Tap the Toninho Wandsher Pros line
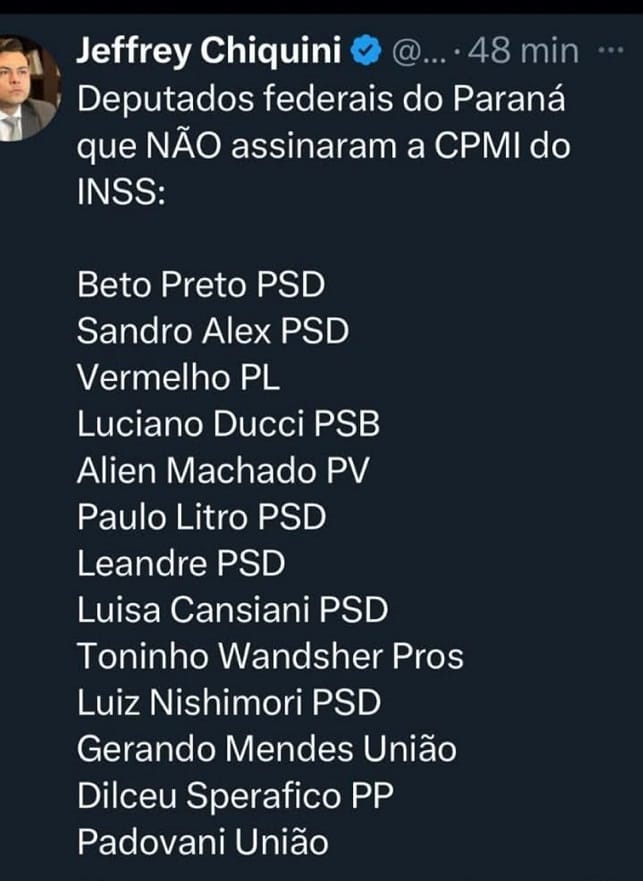This screenshot has height=881, width=643. [x=270, y=656]
